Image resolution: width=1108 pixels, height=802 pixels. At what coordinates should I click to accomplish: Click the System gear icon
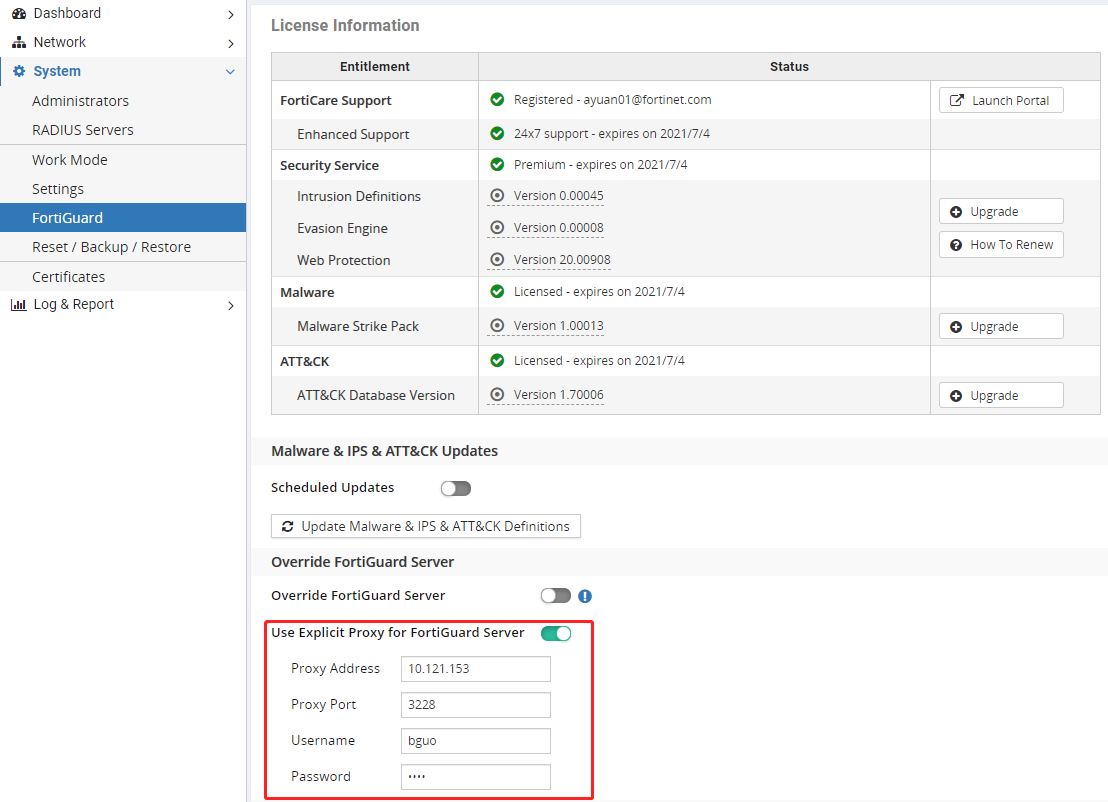click(19, 71)
